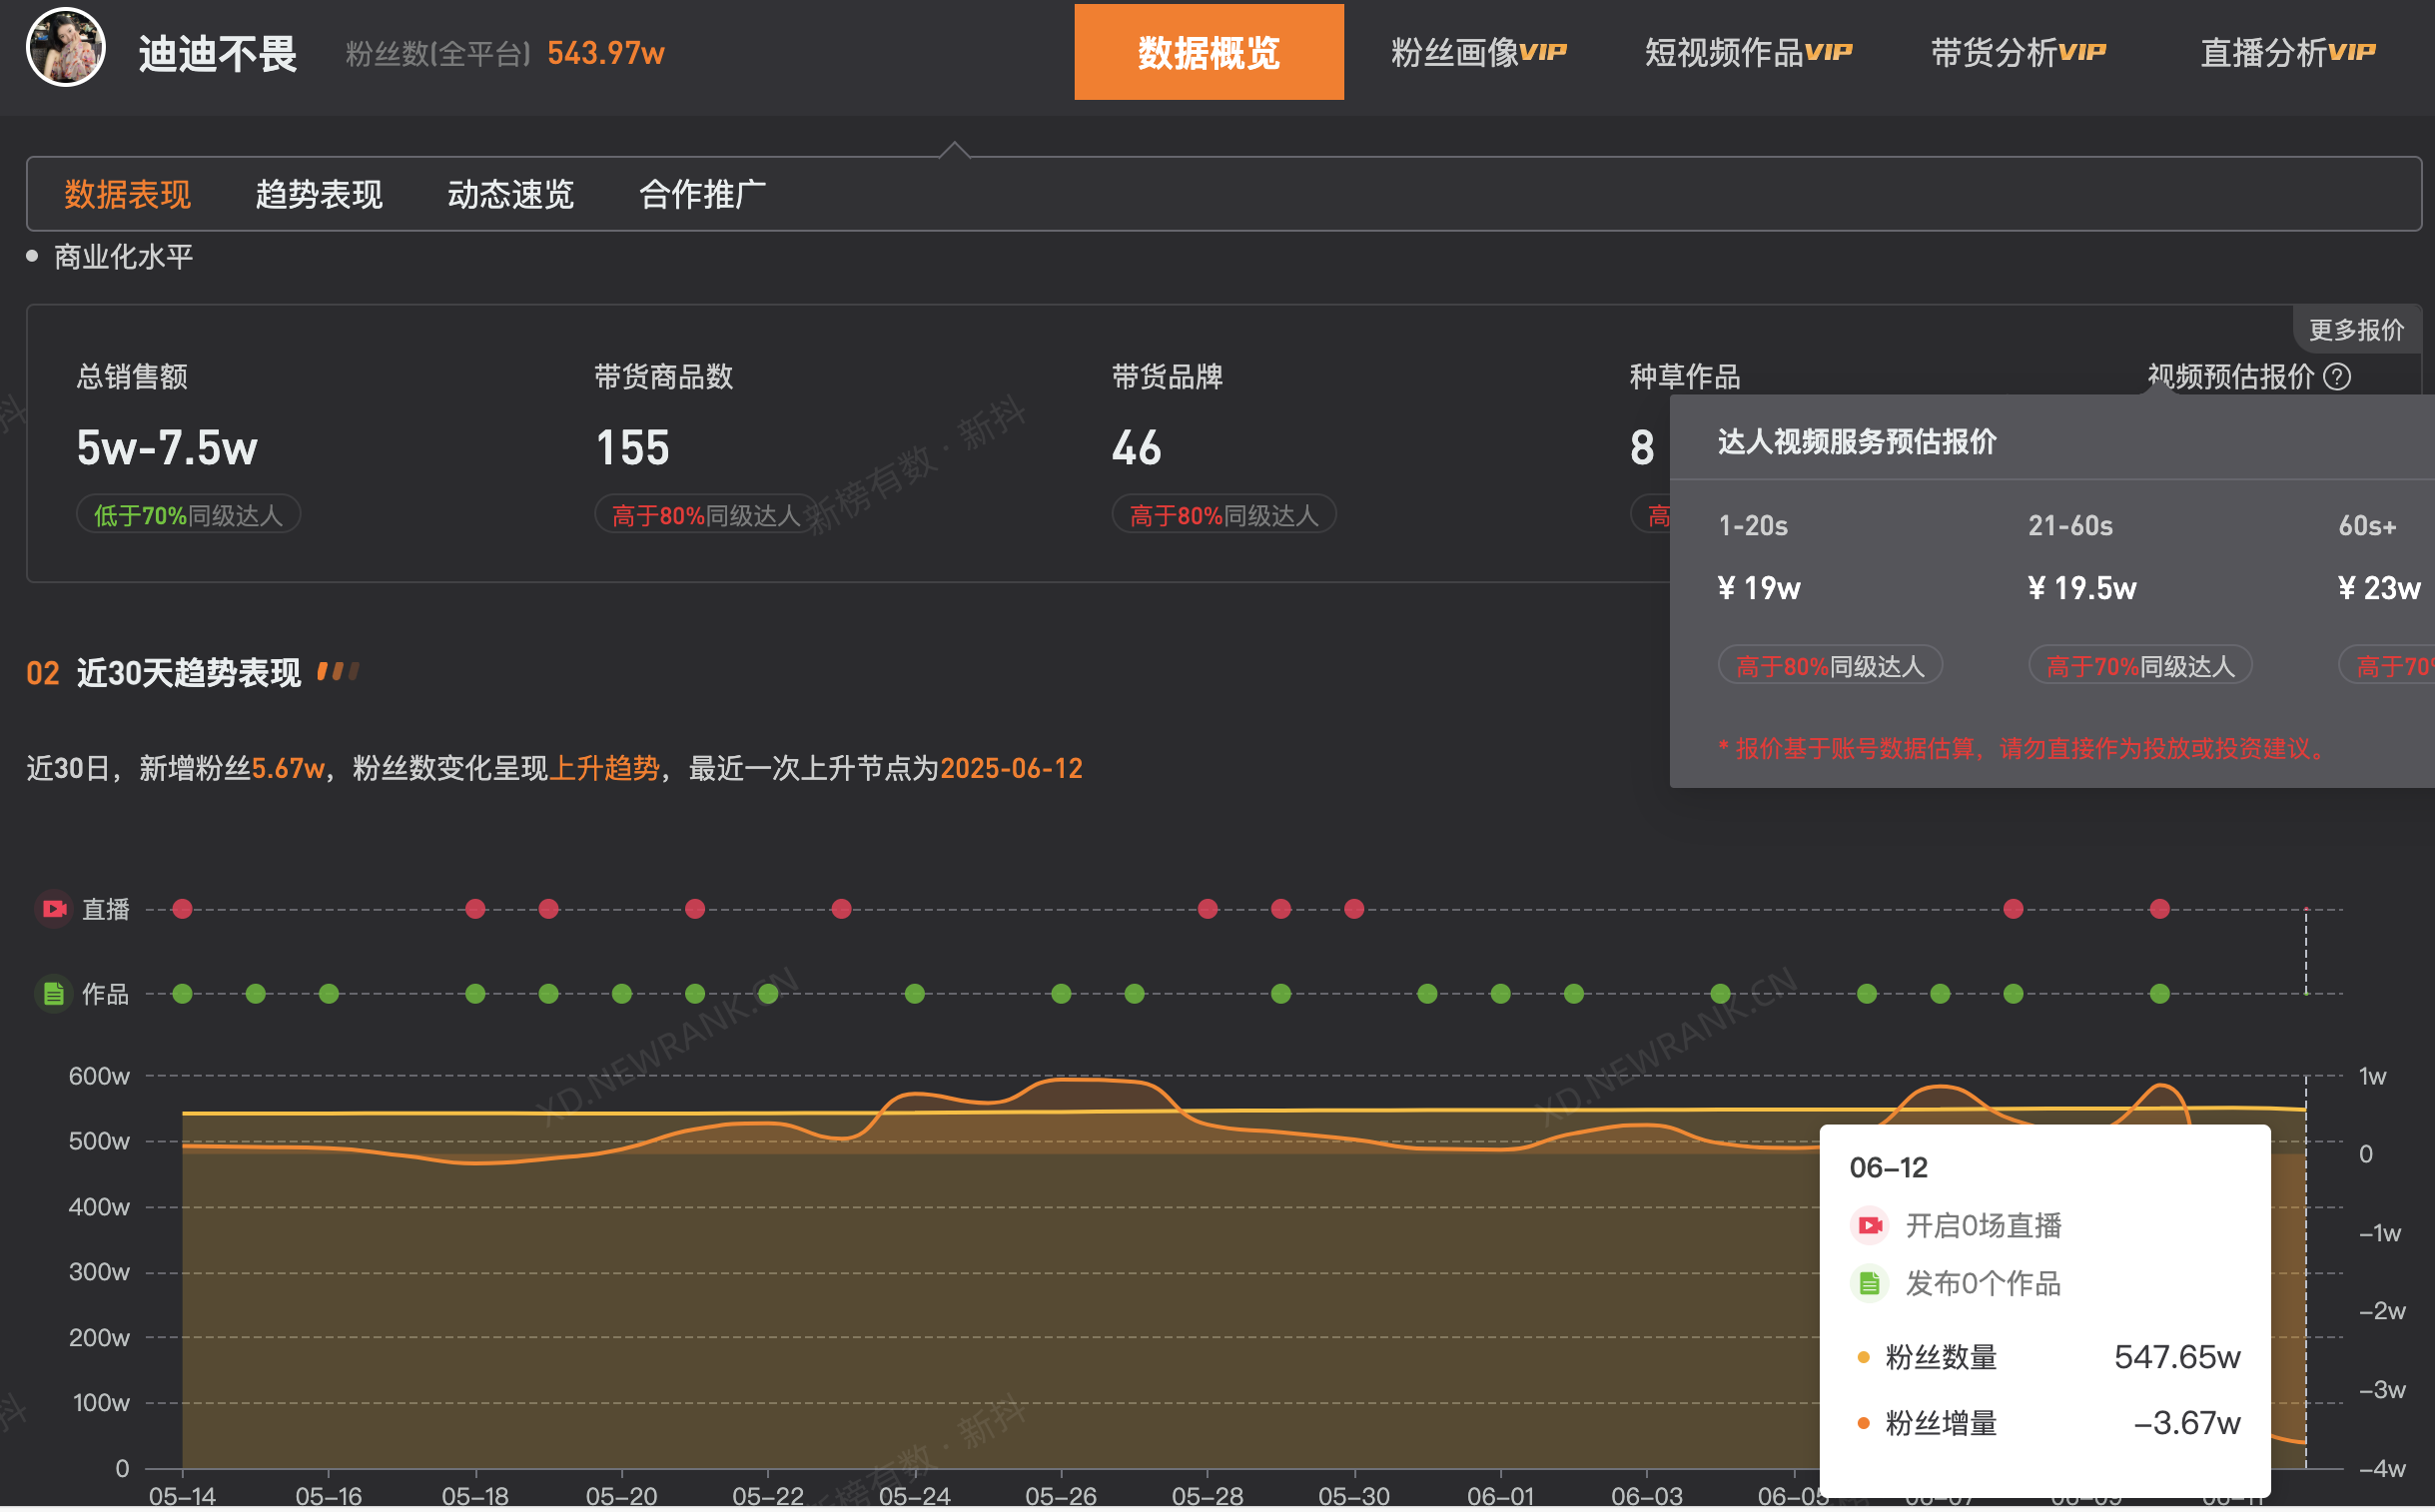The image size is (2435, 1512).
Task: Select green works dot above 06-01
Action: point(1501,994)
